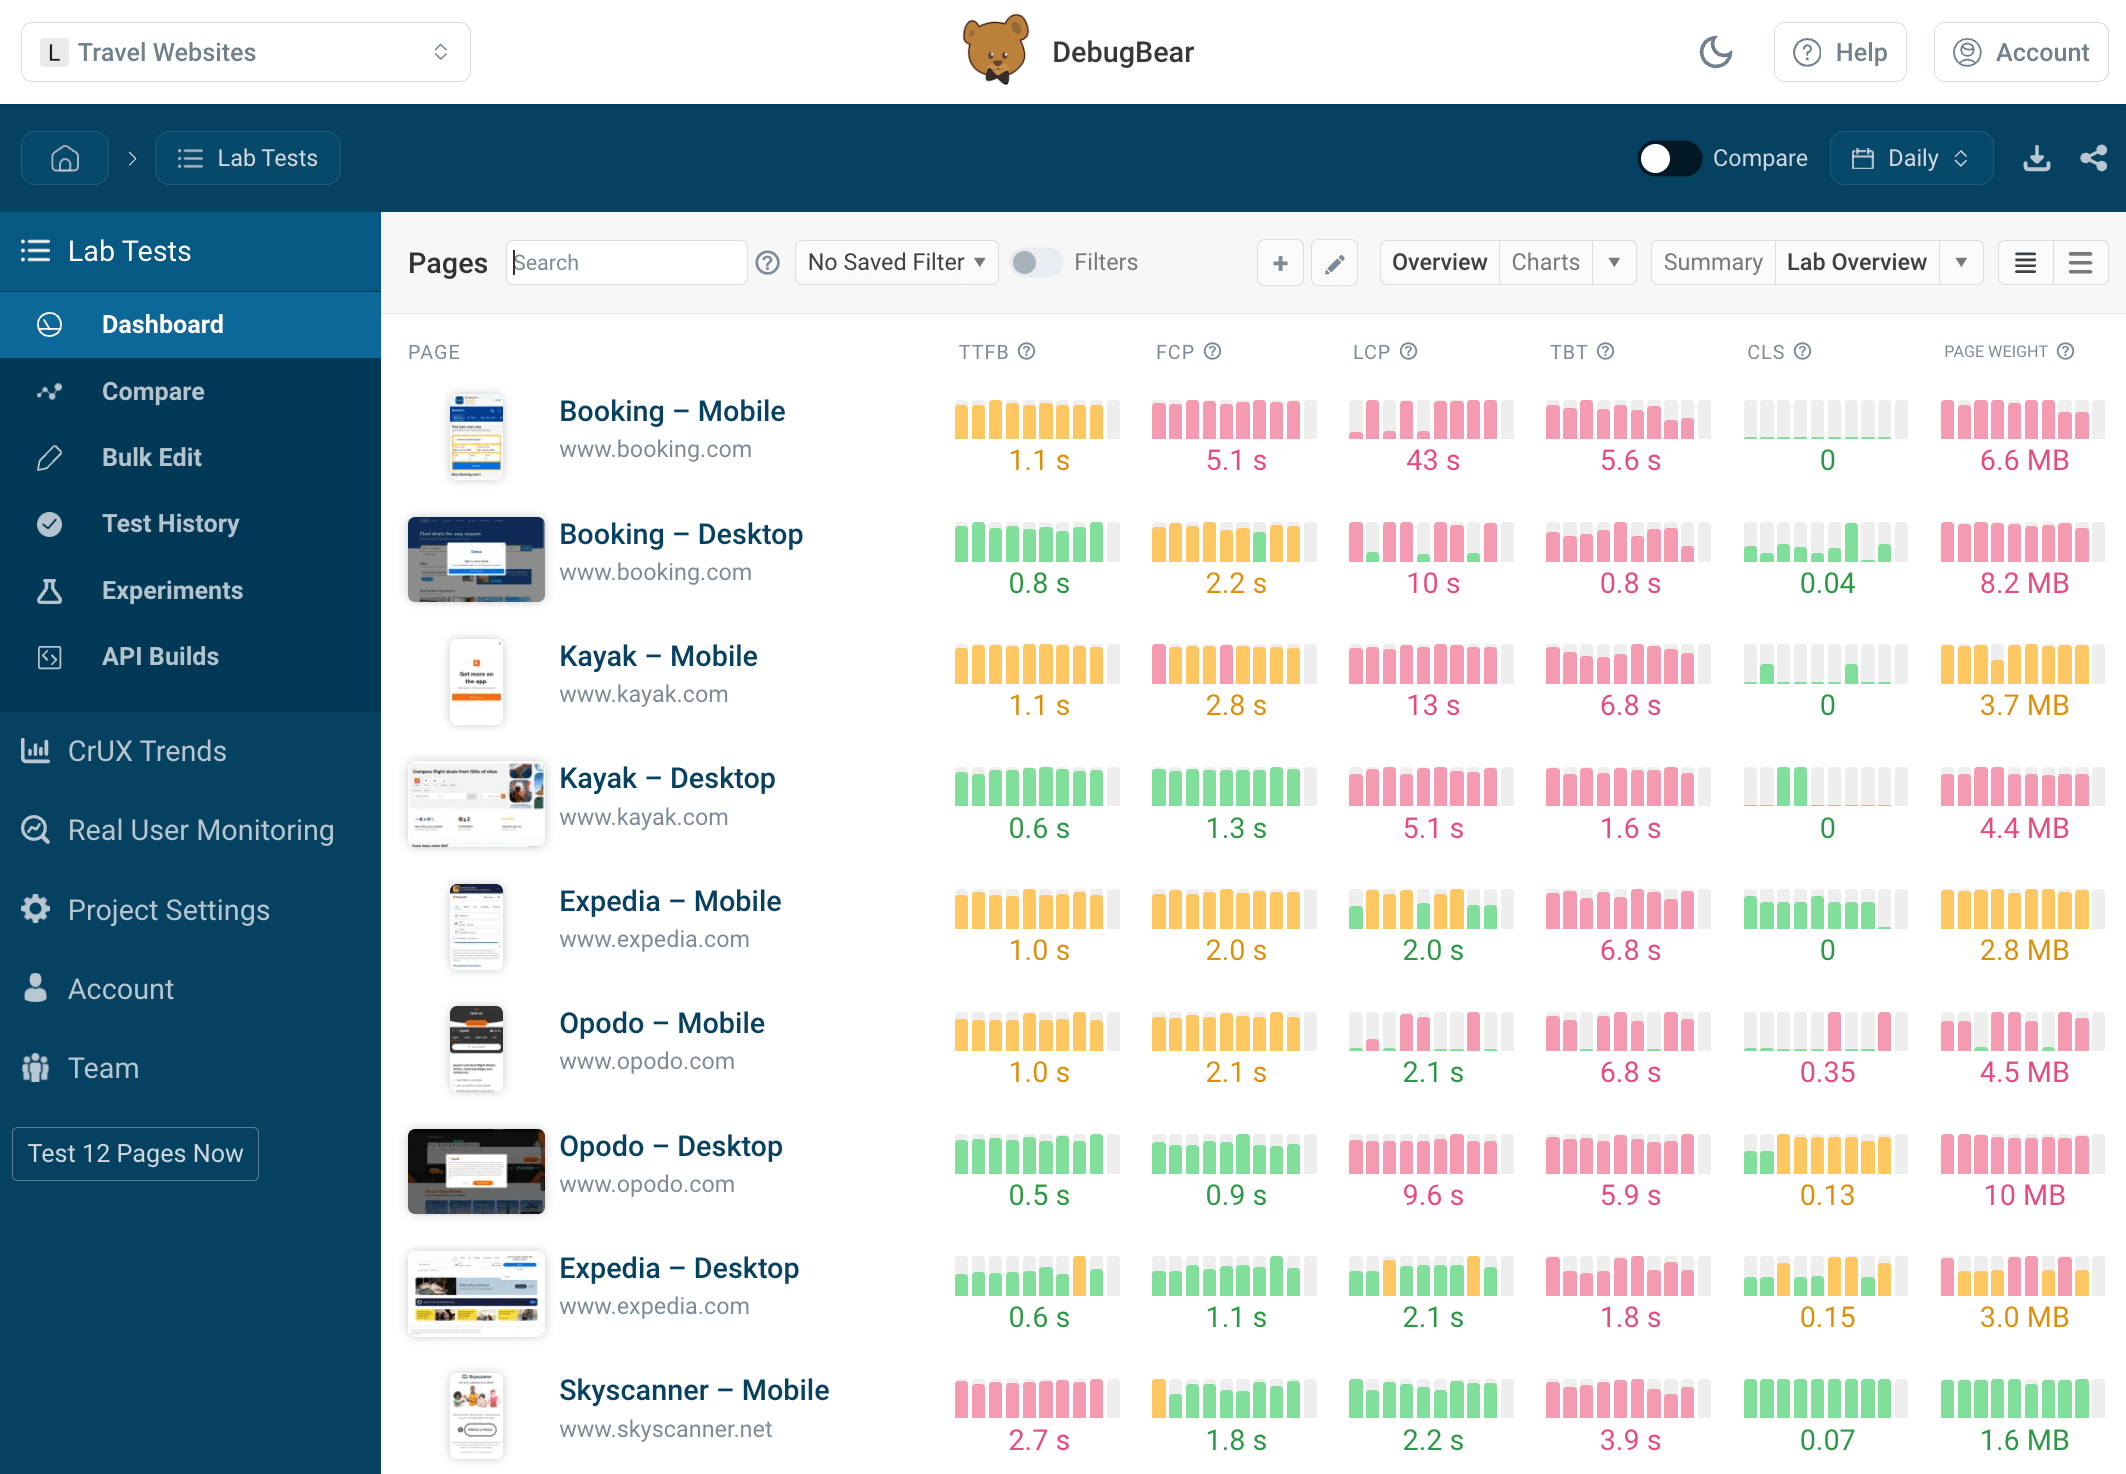Viewport: 2126px width, 1474px height.
Task: Open the Expedia – Desktop page link
Action: tap(679, 1268)
